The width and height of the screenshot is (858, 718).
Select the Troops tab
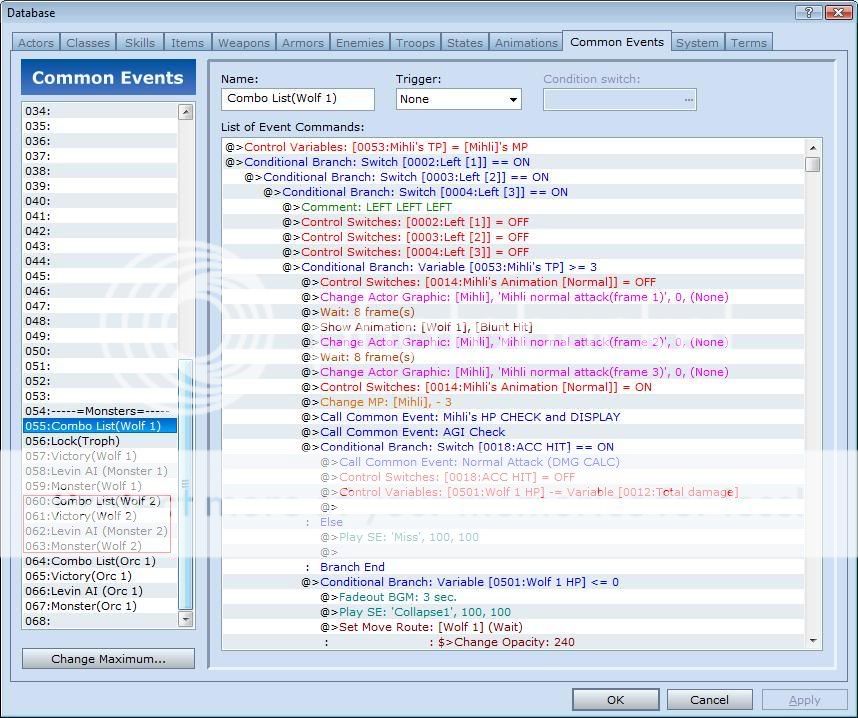coord(415,43)
